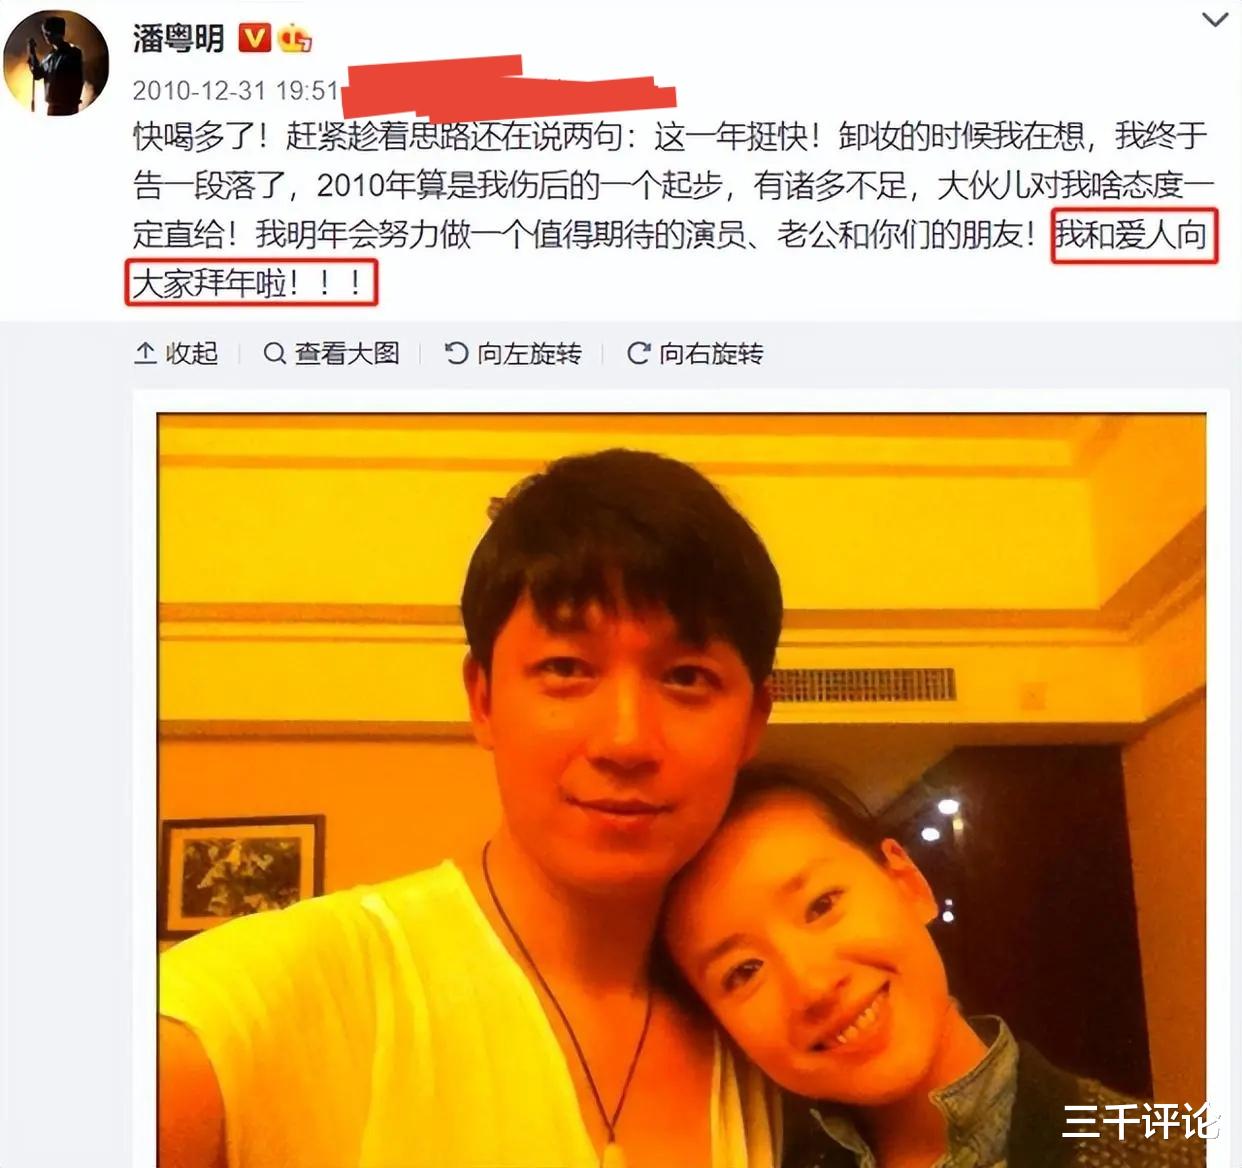Click the orange verified V badge
Viewport: 1242px width, 1168px height.
[254, 39]
